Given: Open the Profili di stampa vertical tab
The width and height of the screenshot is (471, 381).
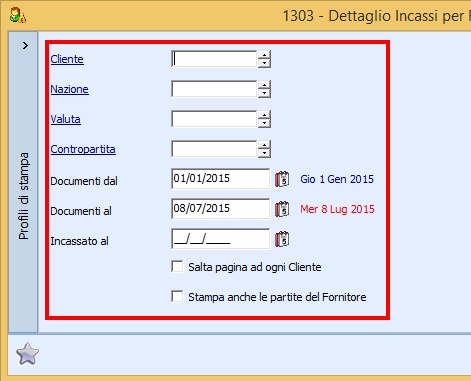Looking at the screenshot, I should 24,196.
